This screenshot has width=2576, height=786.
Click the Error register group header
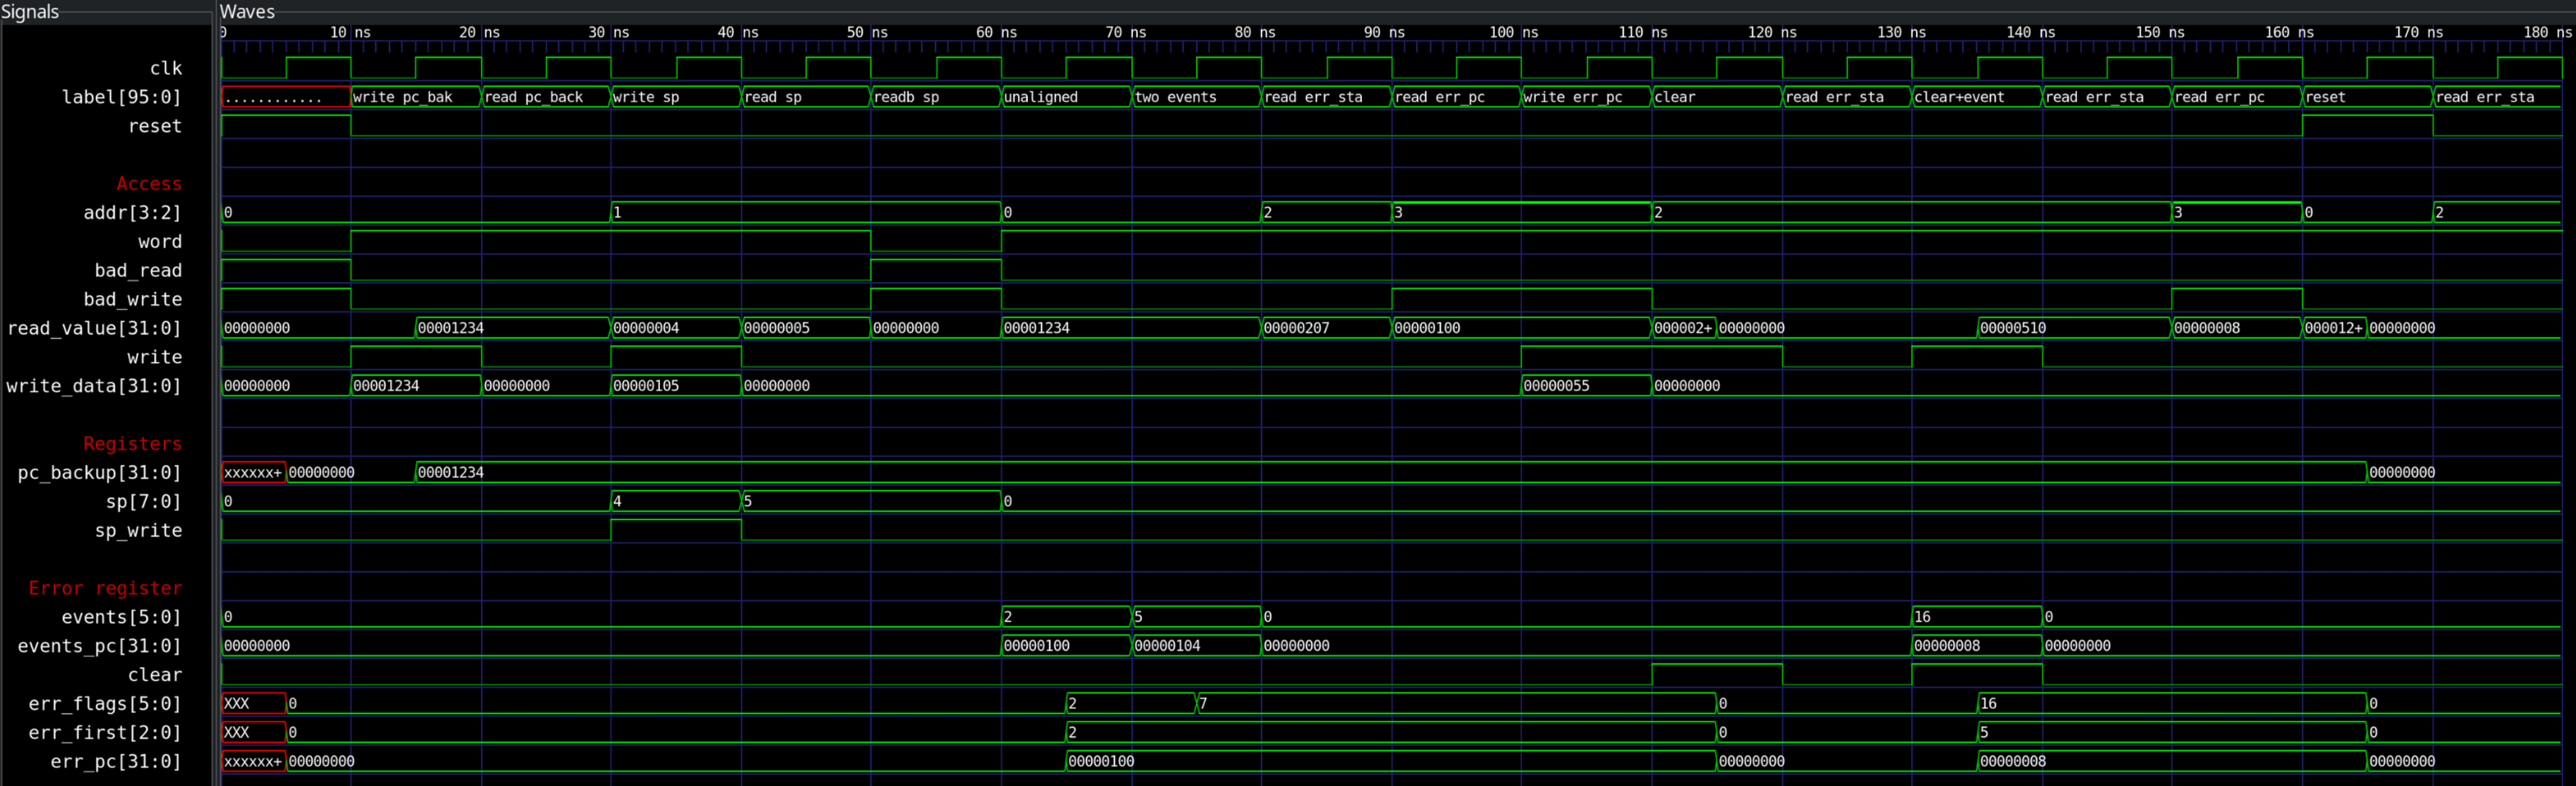(x=105, y=588)
